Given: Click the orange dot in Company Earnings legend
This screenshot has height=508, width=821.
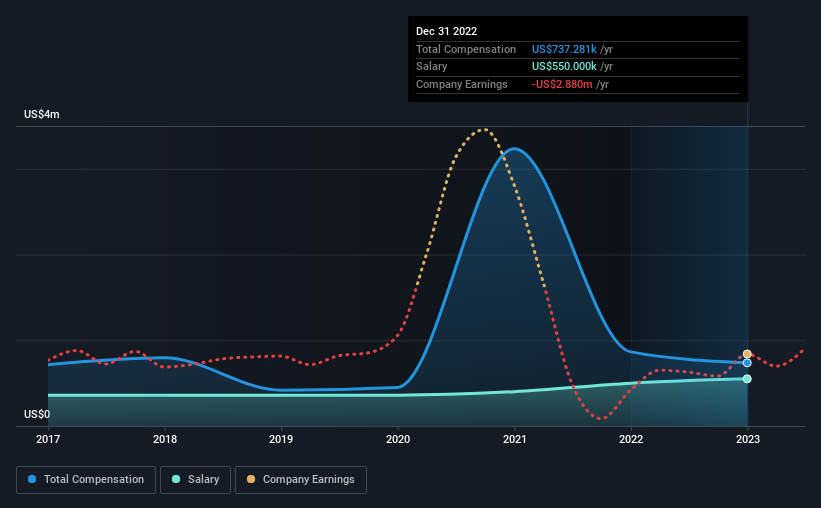Looking at the screenshot, I should pos(251,479).
